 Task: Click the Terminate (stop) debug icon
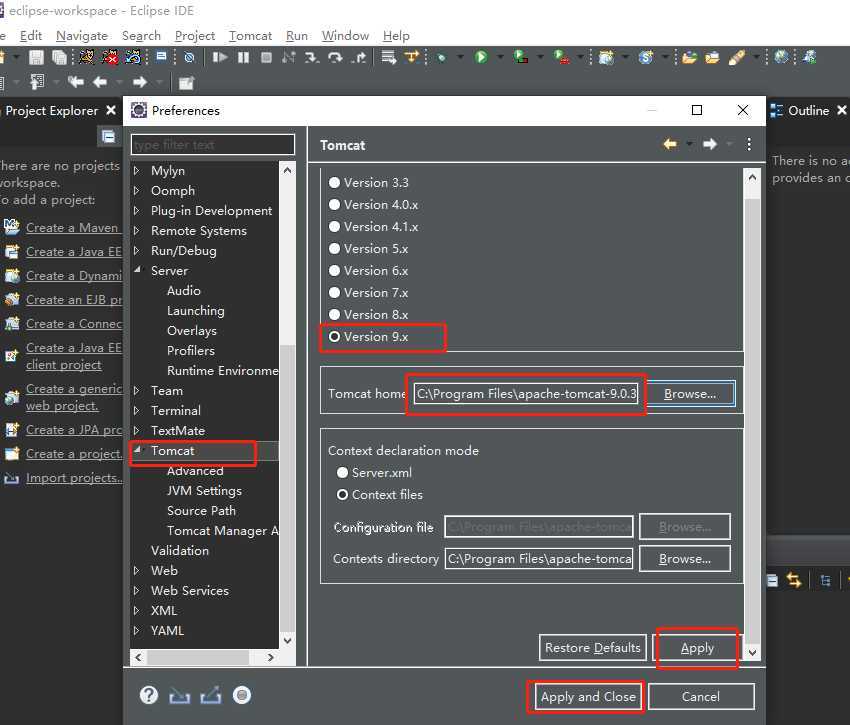click(266, 57)
